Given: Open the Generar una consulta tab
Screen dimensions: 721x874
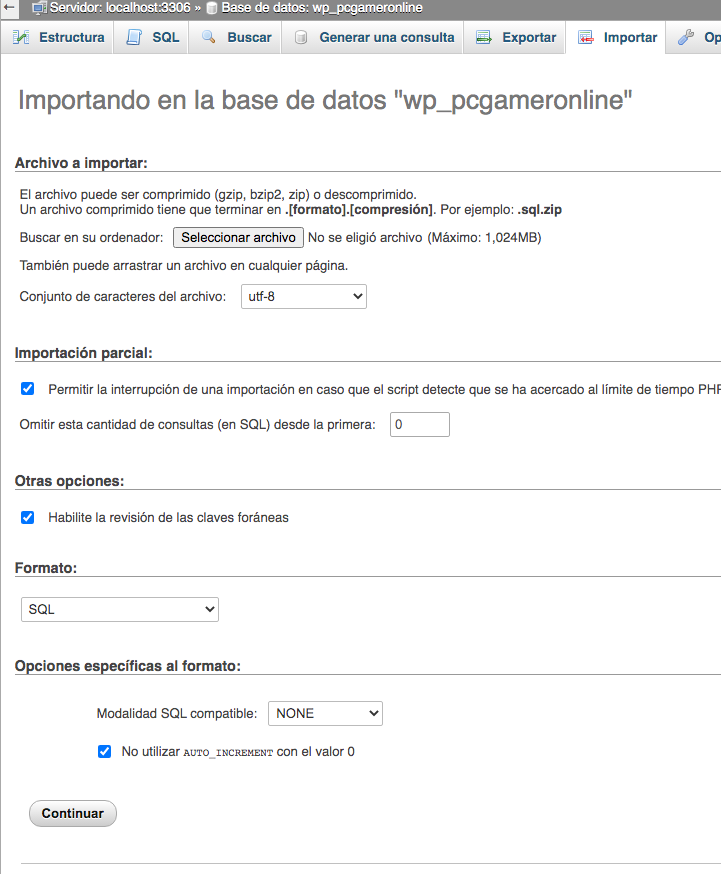Looking at the screenshot, I should coord(386,38).
